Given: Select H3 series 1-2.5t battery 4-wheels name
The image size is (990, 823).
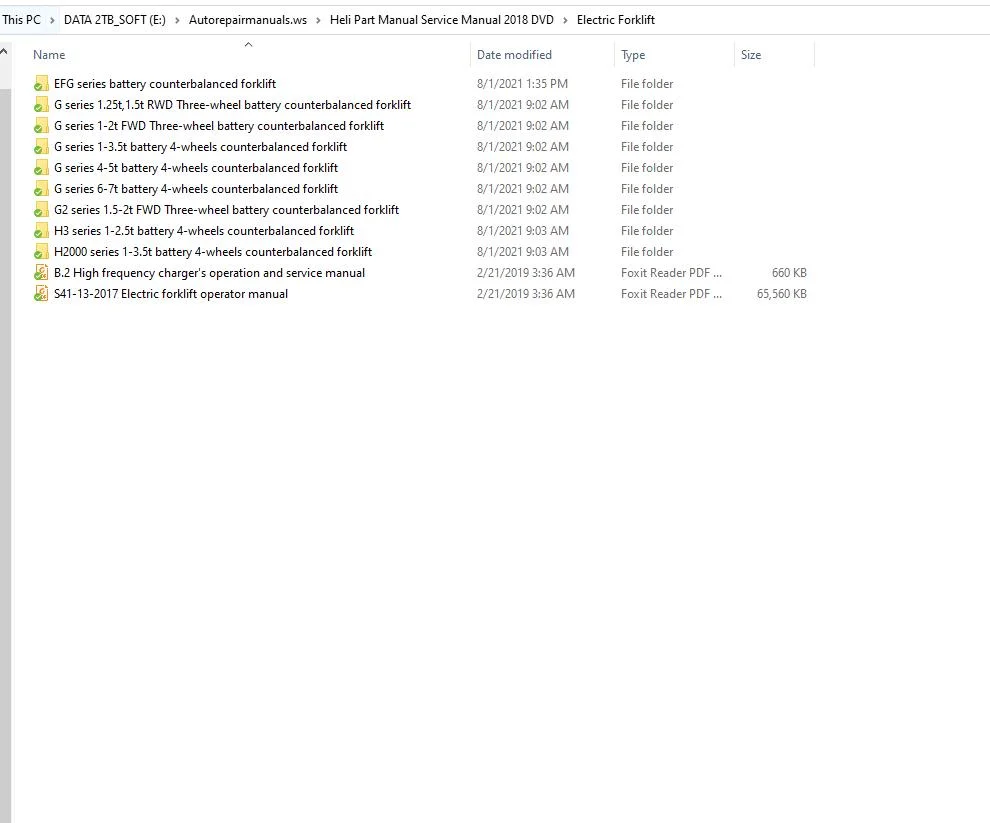Looking at the screenshot, I should (204, 231).
